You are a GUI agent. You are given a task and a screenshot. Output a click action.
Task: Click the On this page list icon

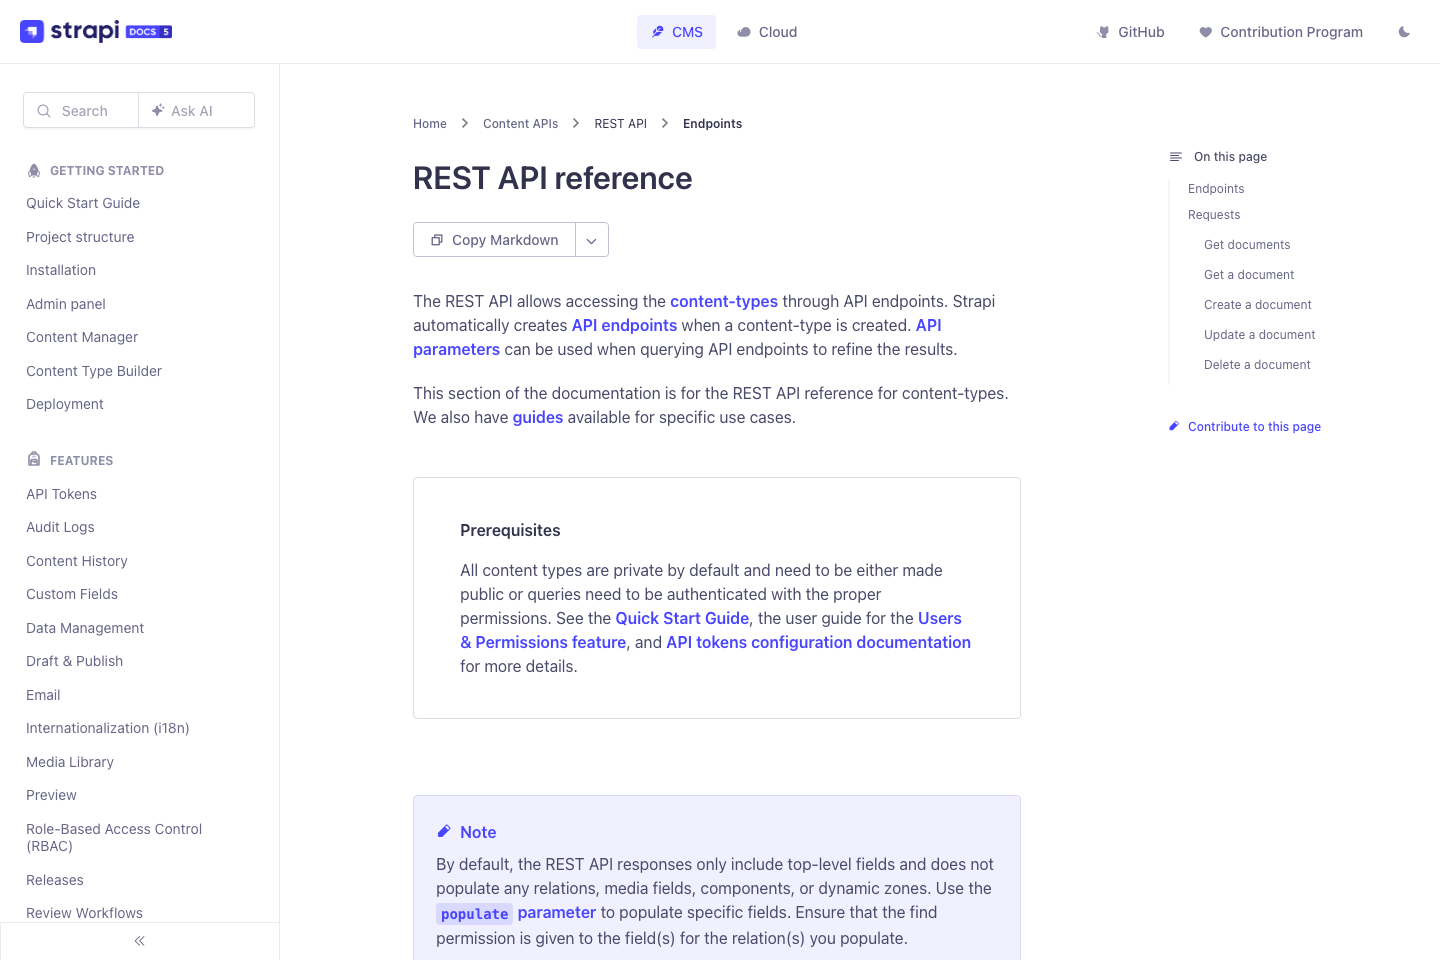point(1174,156)
